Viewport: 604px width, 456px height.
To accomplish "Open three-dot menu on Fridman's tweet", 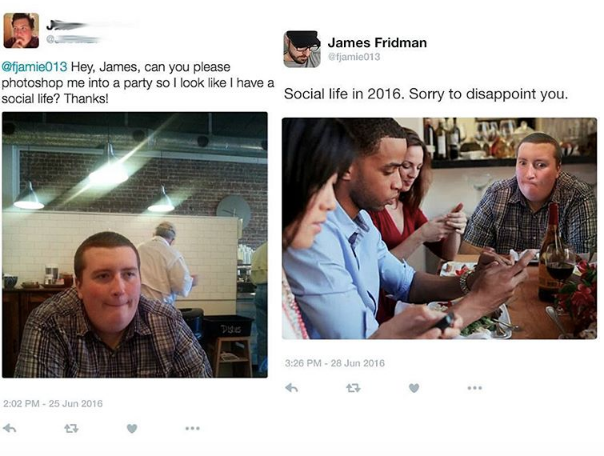I will pos(475,388).
